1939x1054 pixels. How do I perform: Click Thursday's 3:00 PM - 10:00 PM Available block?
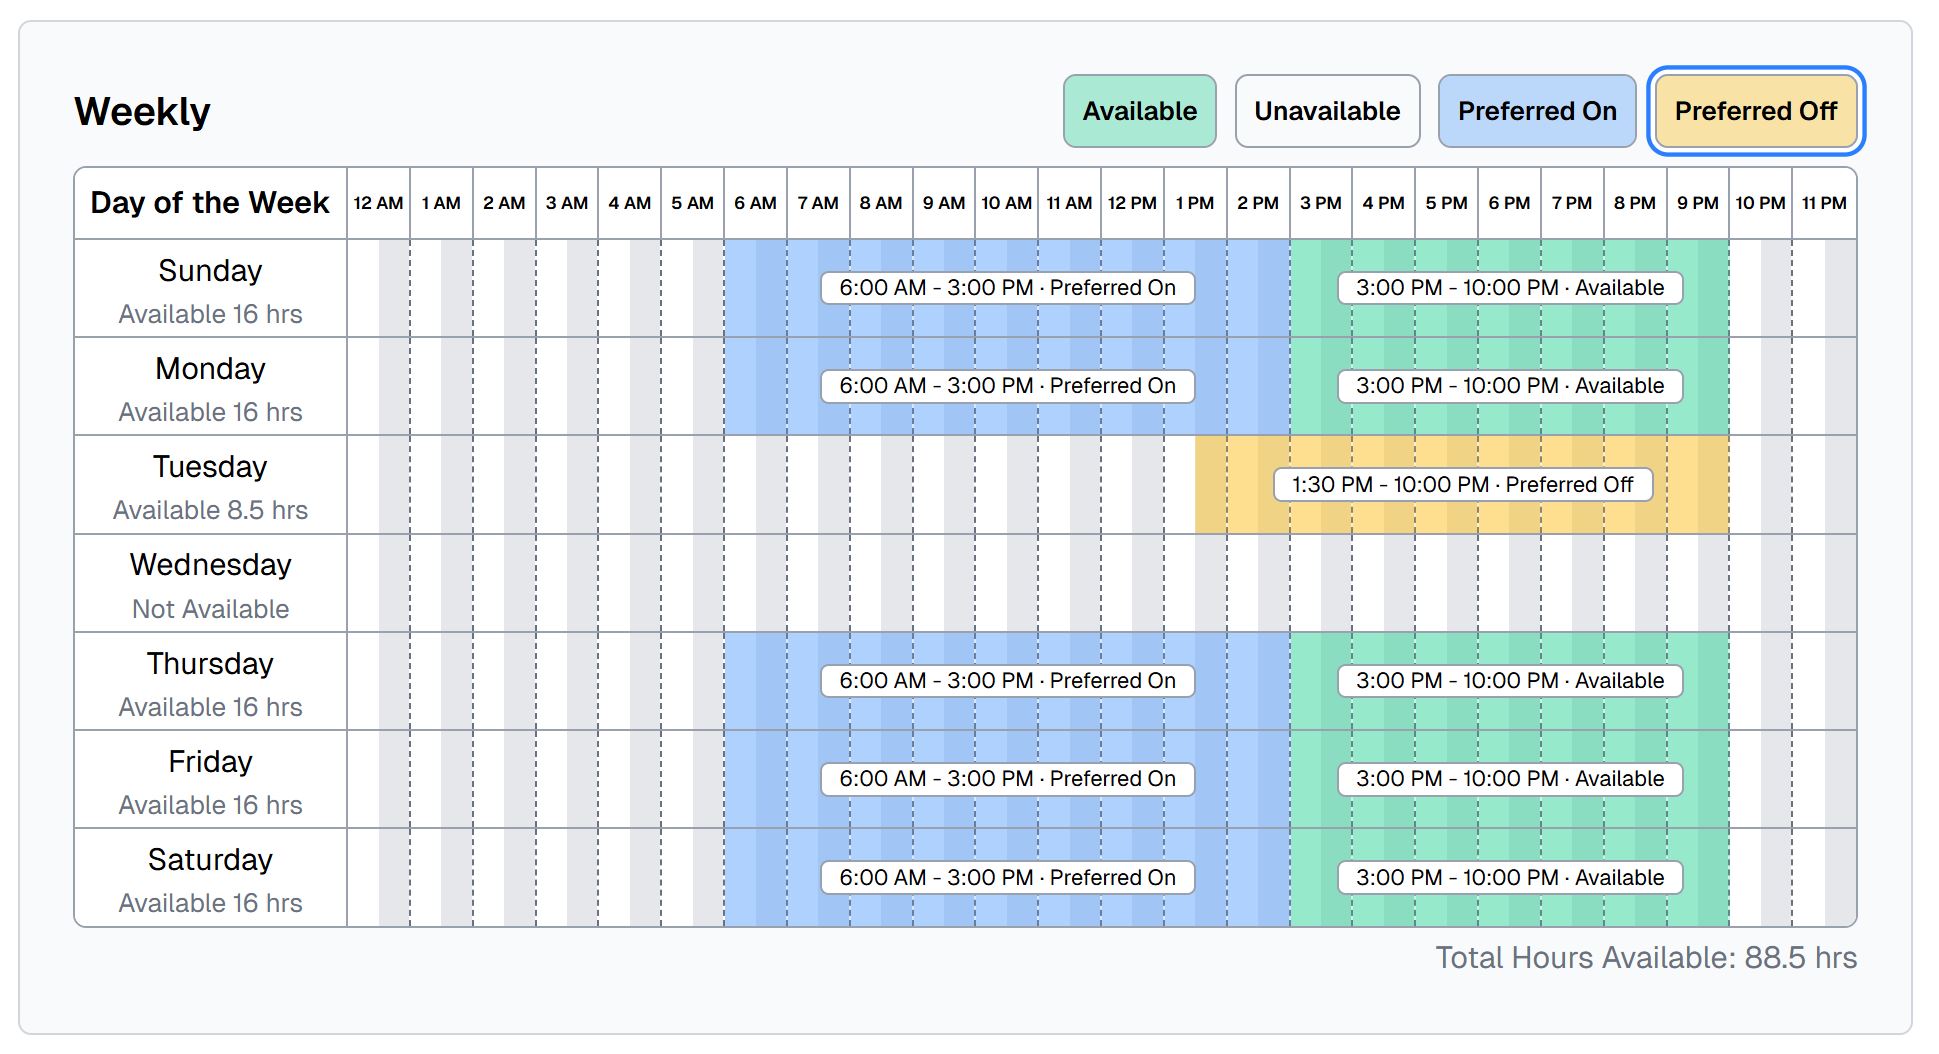(x=1510, y=681)
